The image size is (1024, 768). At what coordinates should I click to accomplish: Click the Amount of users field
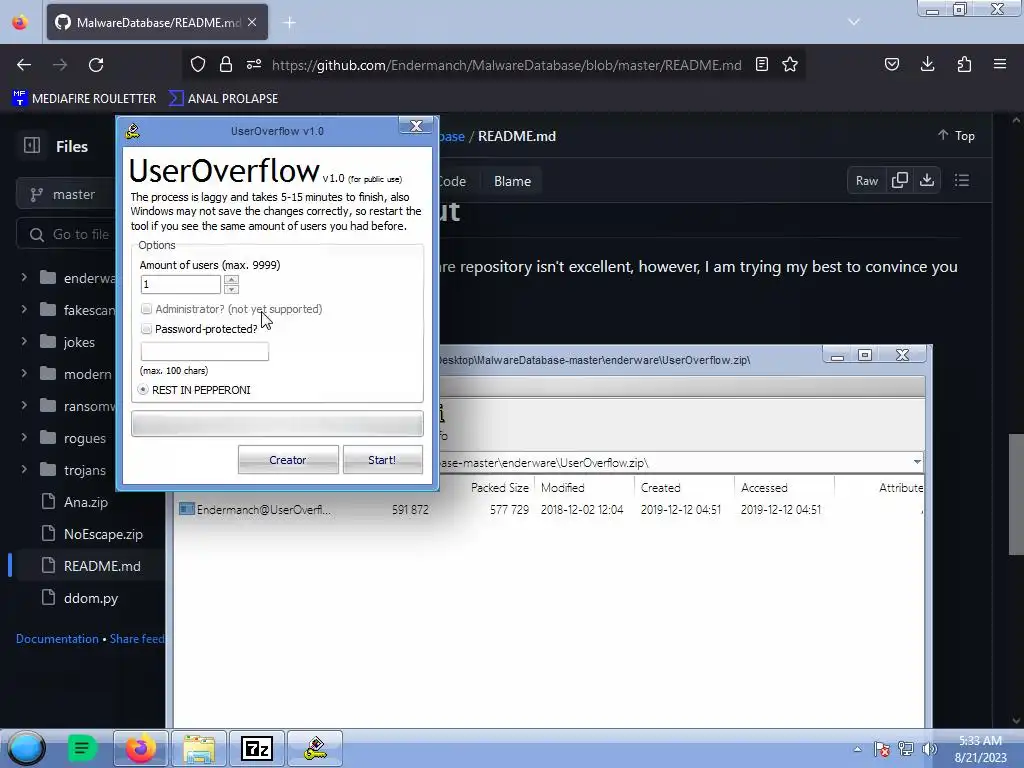click(181, 284)
